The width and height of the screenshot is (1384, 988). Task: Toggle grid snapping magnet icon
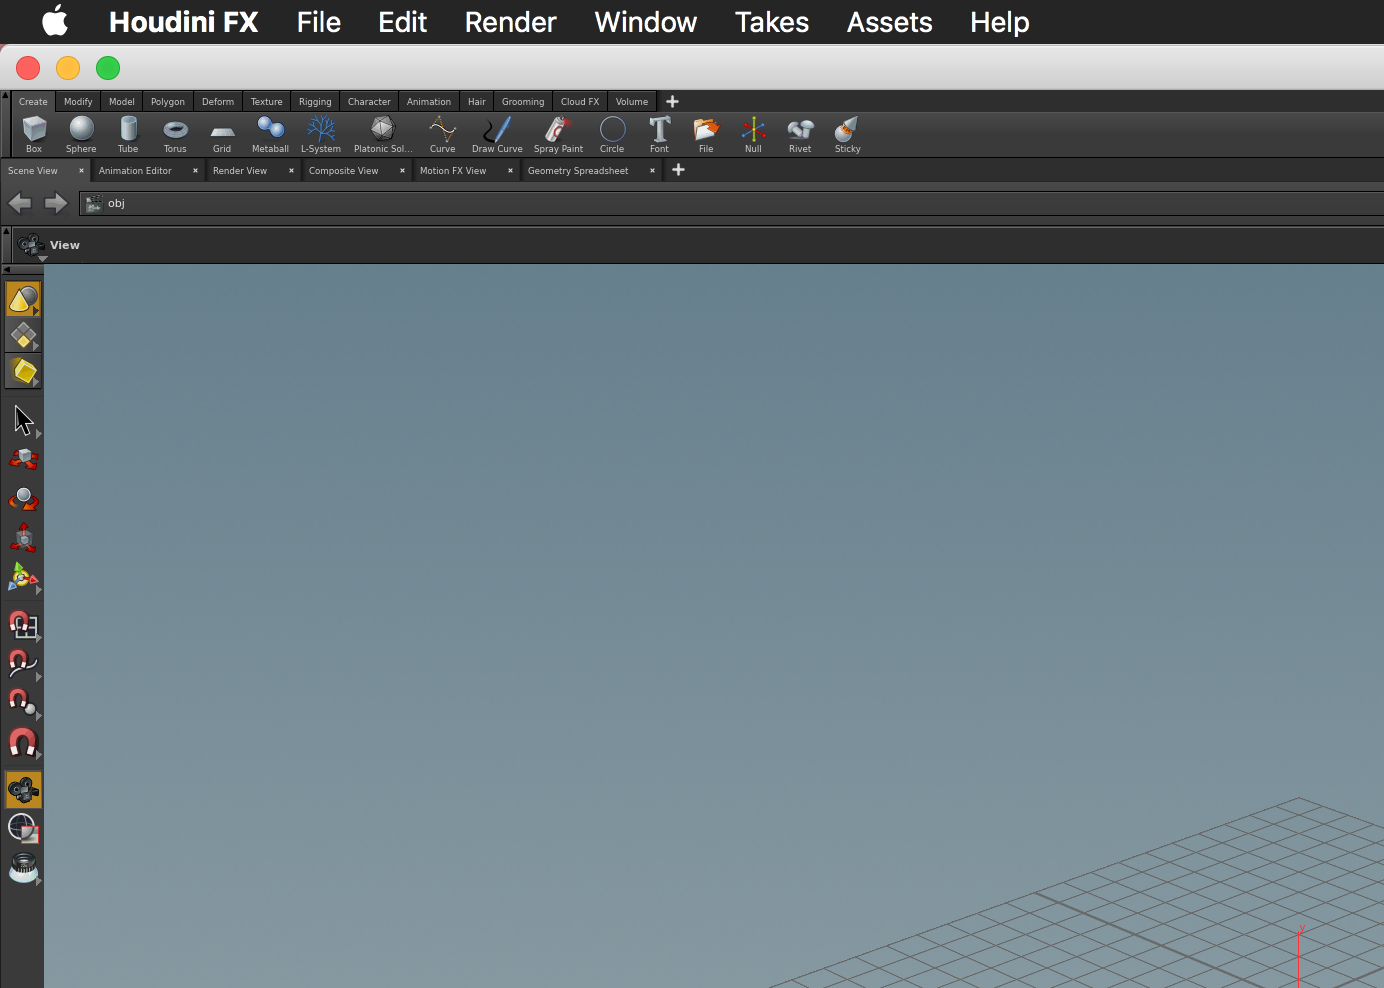click(23, 625)
